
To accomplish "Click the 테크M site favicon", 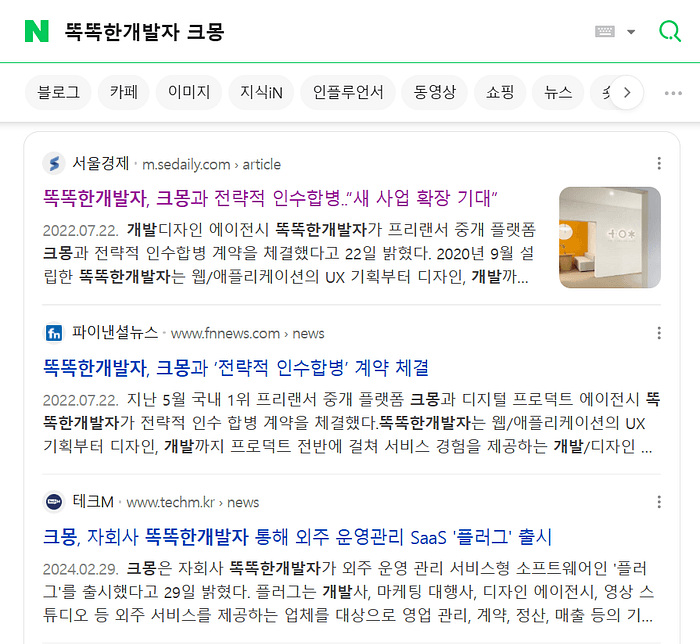I will coord(54,502).
